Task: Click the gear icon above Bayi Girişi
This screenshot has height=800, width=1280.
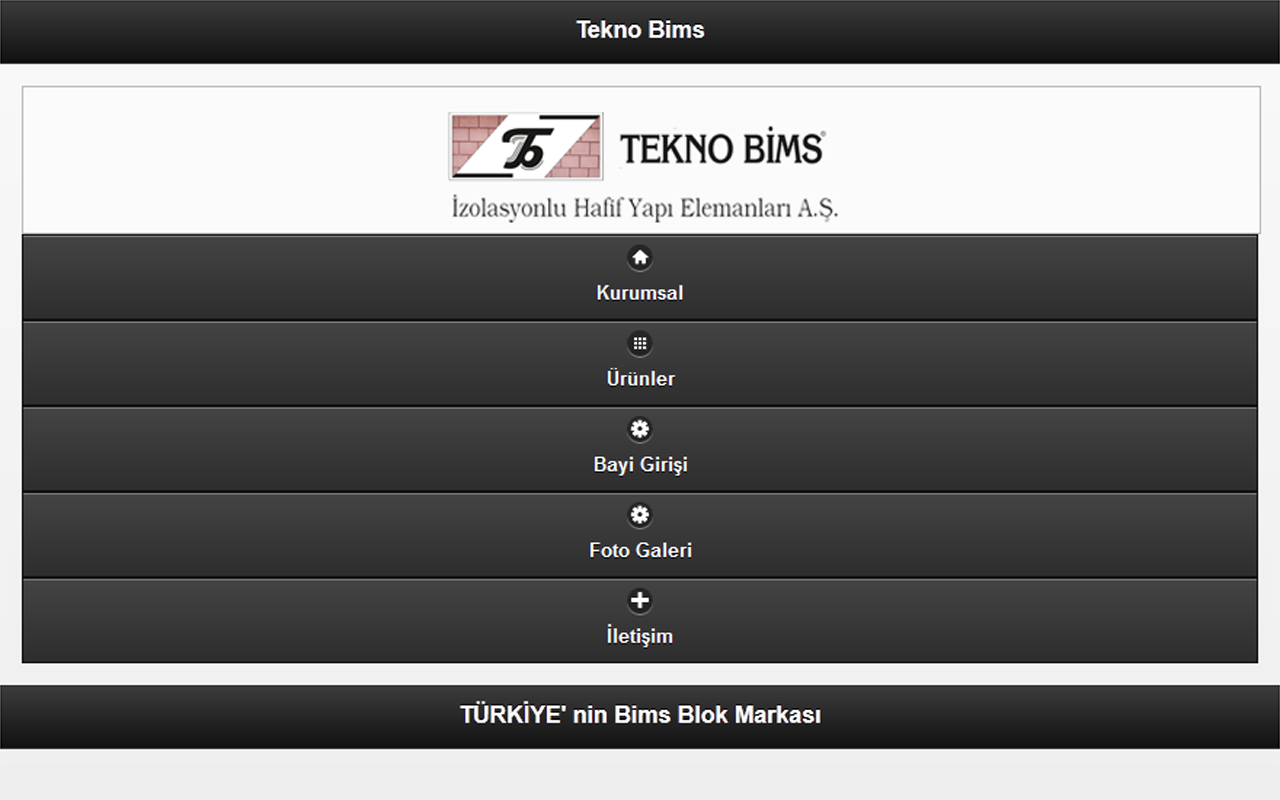Action: click(x=640, y=430)
